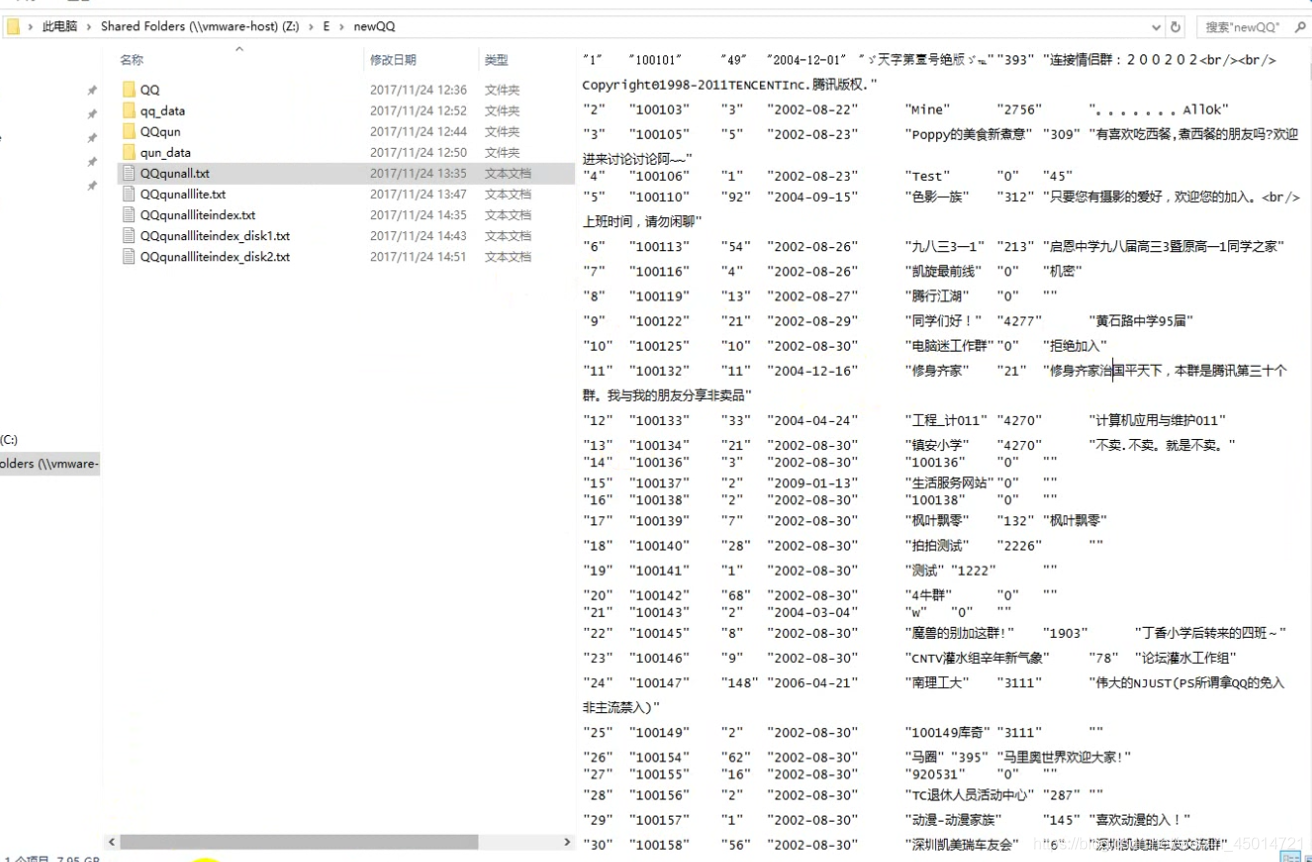
Task: Click the horizontal scrollbar left arrow
Action: (112, 842)
